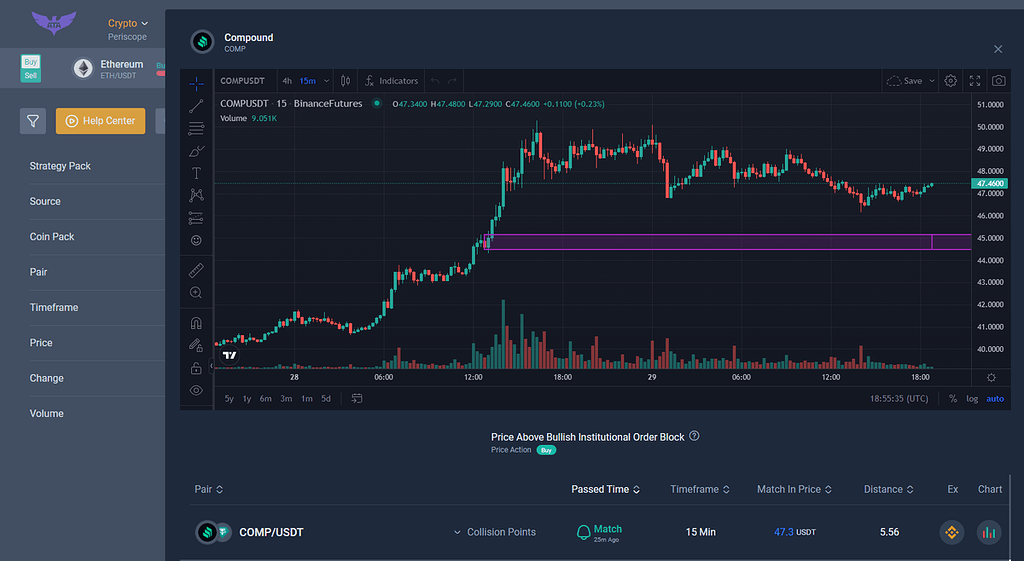Expand Collision Points for COMP/USDT
The height and width of the screenshot is (561, 1024).
[x=495, y=532]
